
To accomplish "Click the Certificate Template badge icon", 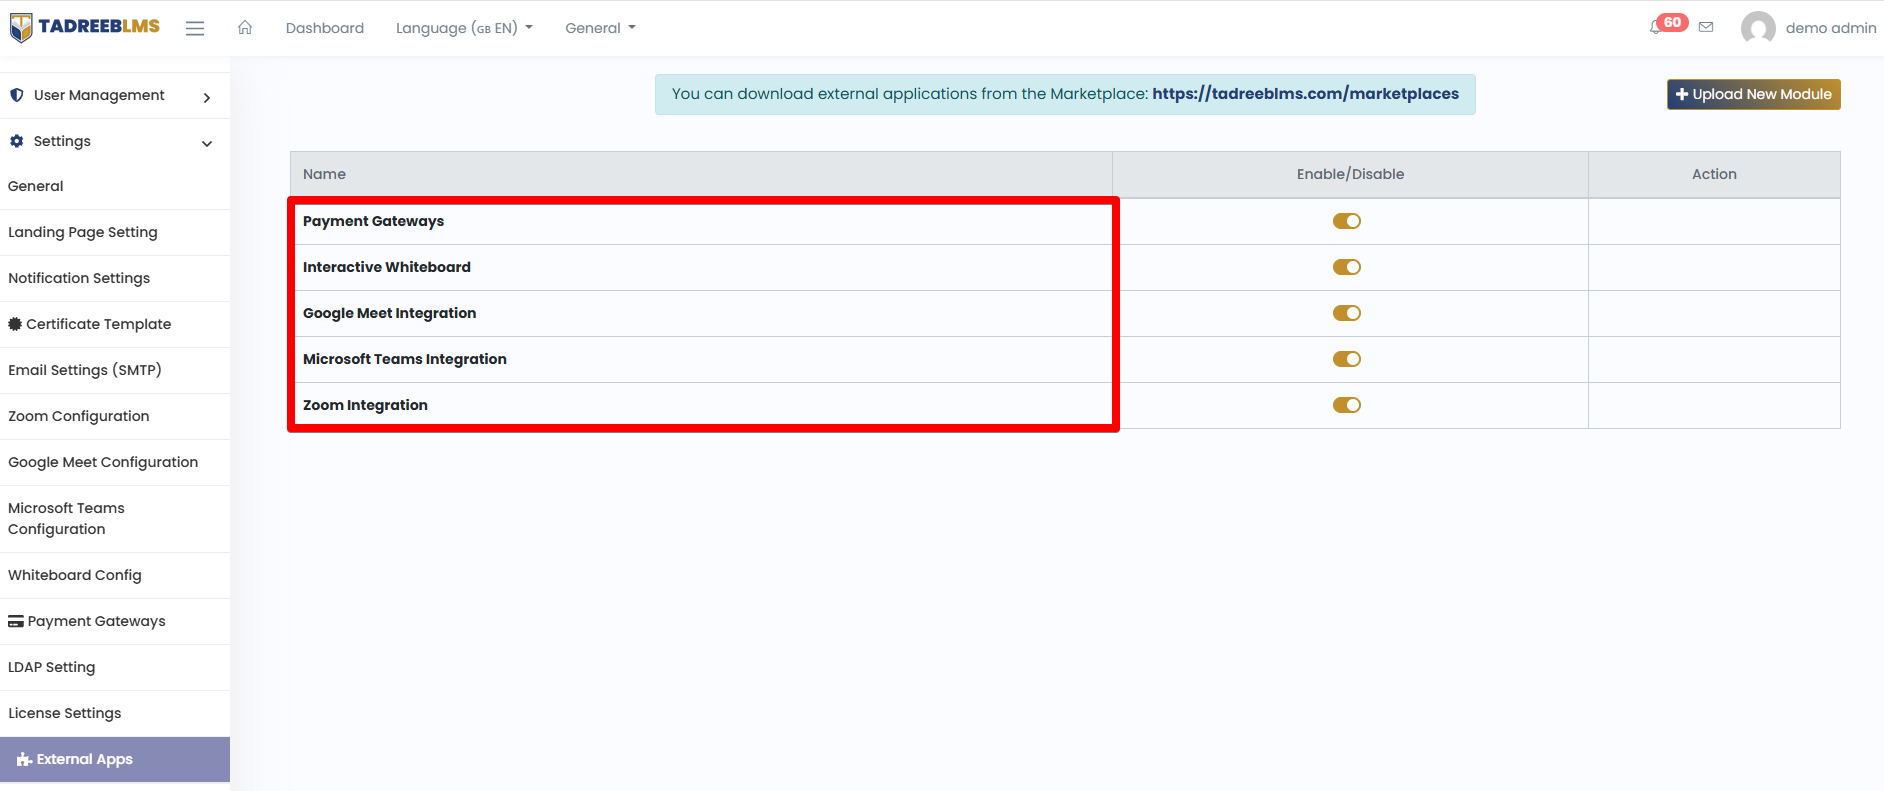I will pyautogui.click(x=15, y=324).
